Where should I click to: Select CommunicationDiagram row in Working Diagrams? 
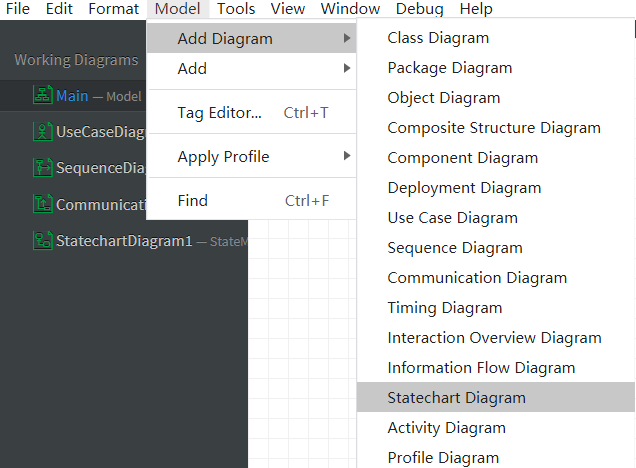pyautogui.click(x=73, y=204)
